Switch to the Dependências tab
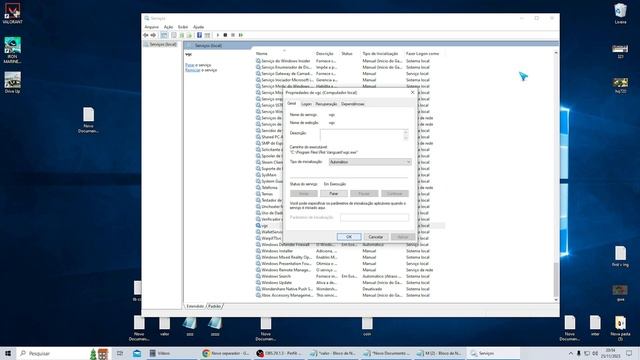The height and width of the screenshot is (360, 640). [353, 104]
